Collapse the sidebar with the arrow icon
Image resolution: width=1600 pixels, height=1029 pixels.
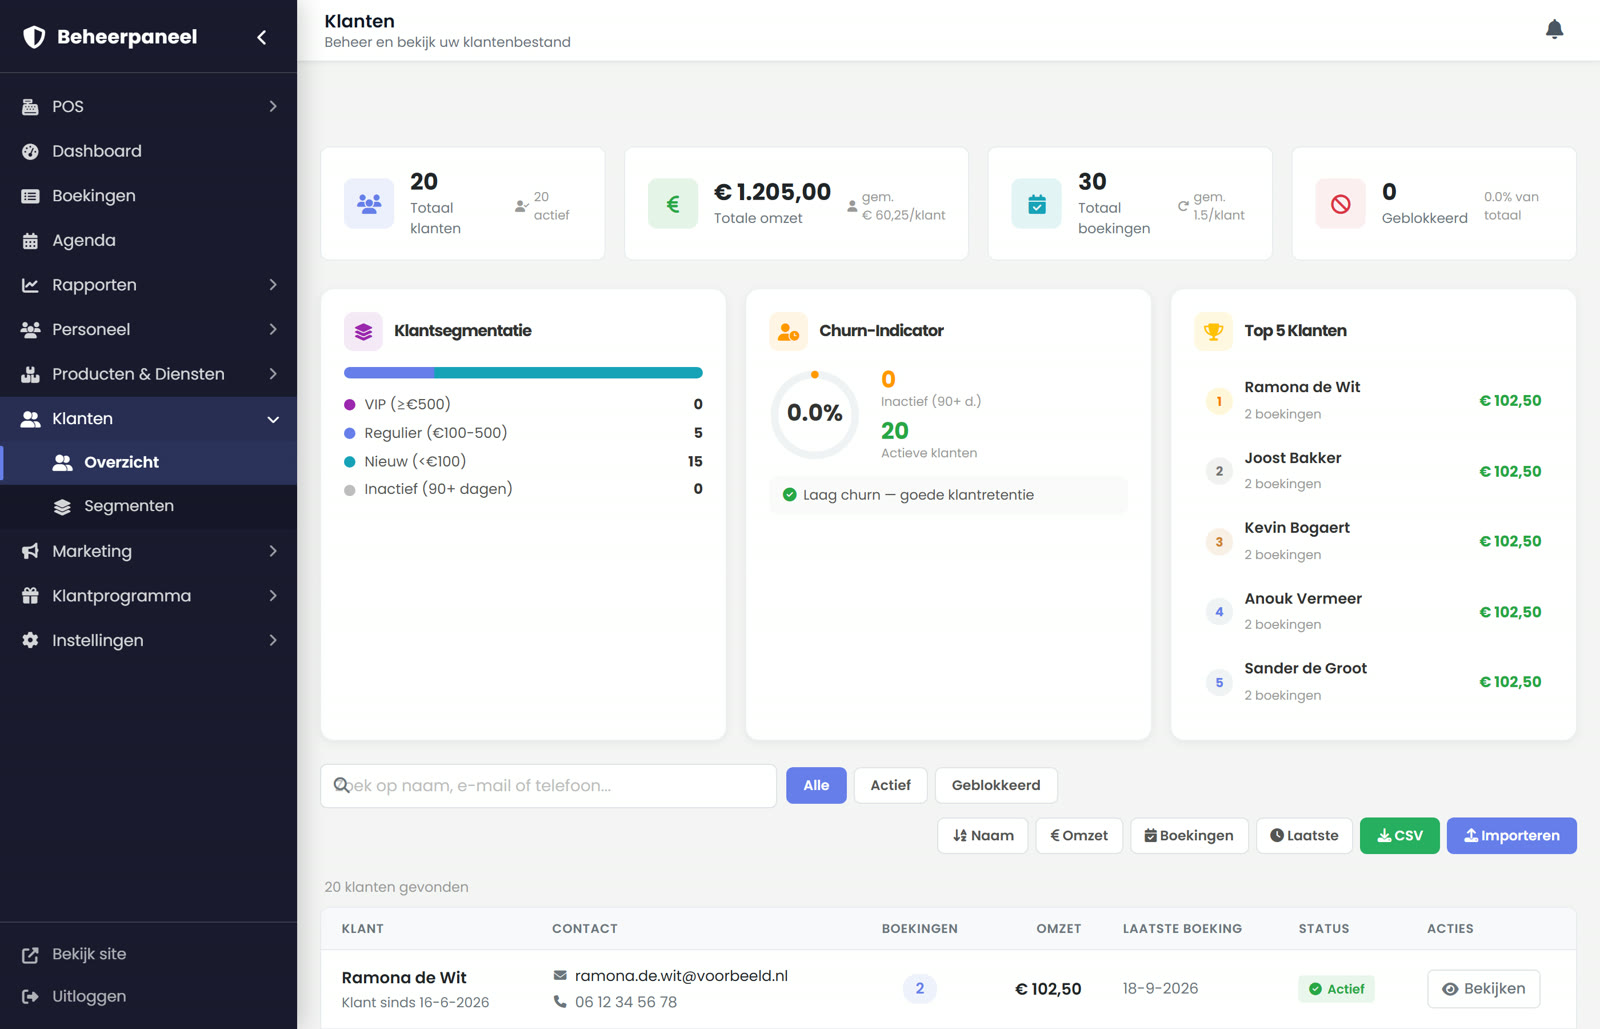(x=262, y=37)
